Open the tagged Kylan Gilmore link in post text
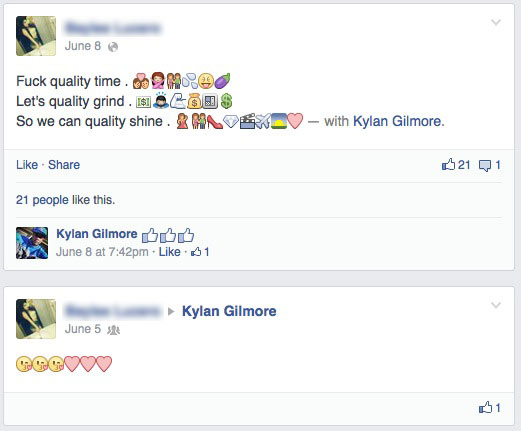The height and width of the screenshot is (431, 521). pos(399,121)
